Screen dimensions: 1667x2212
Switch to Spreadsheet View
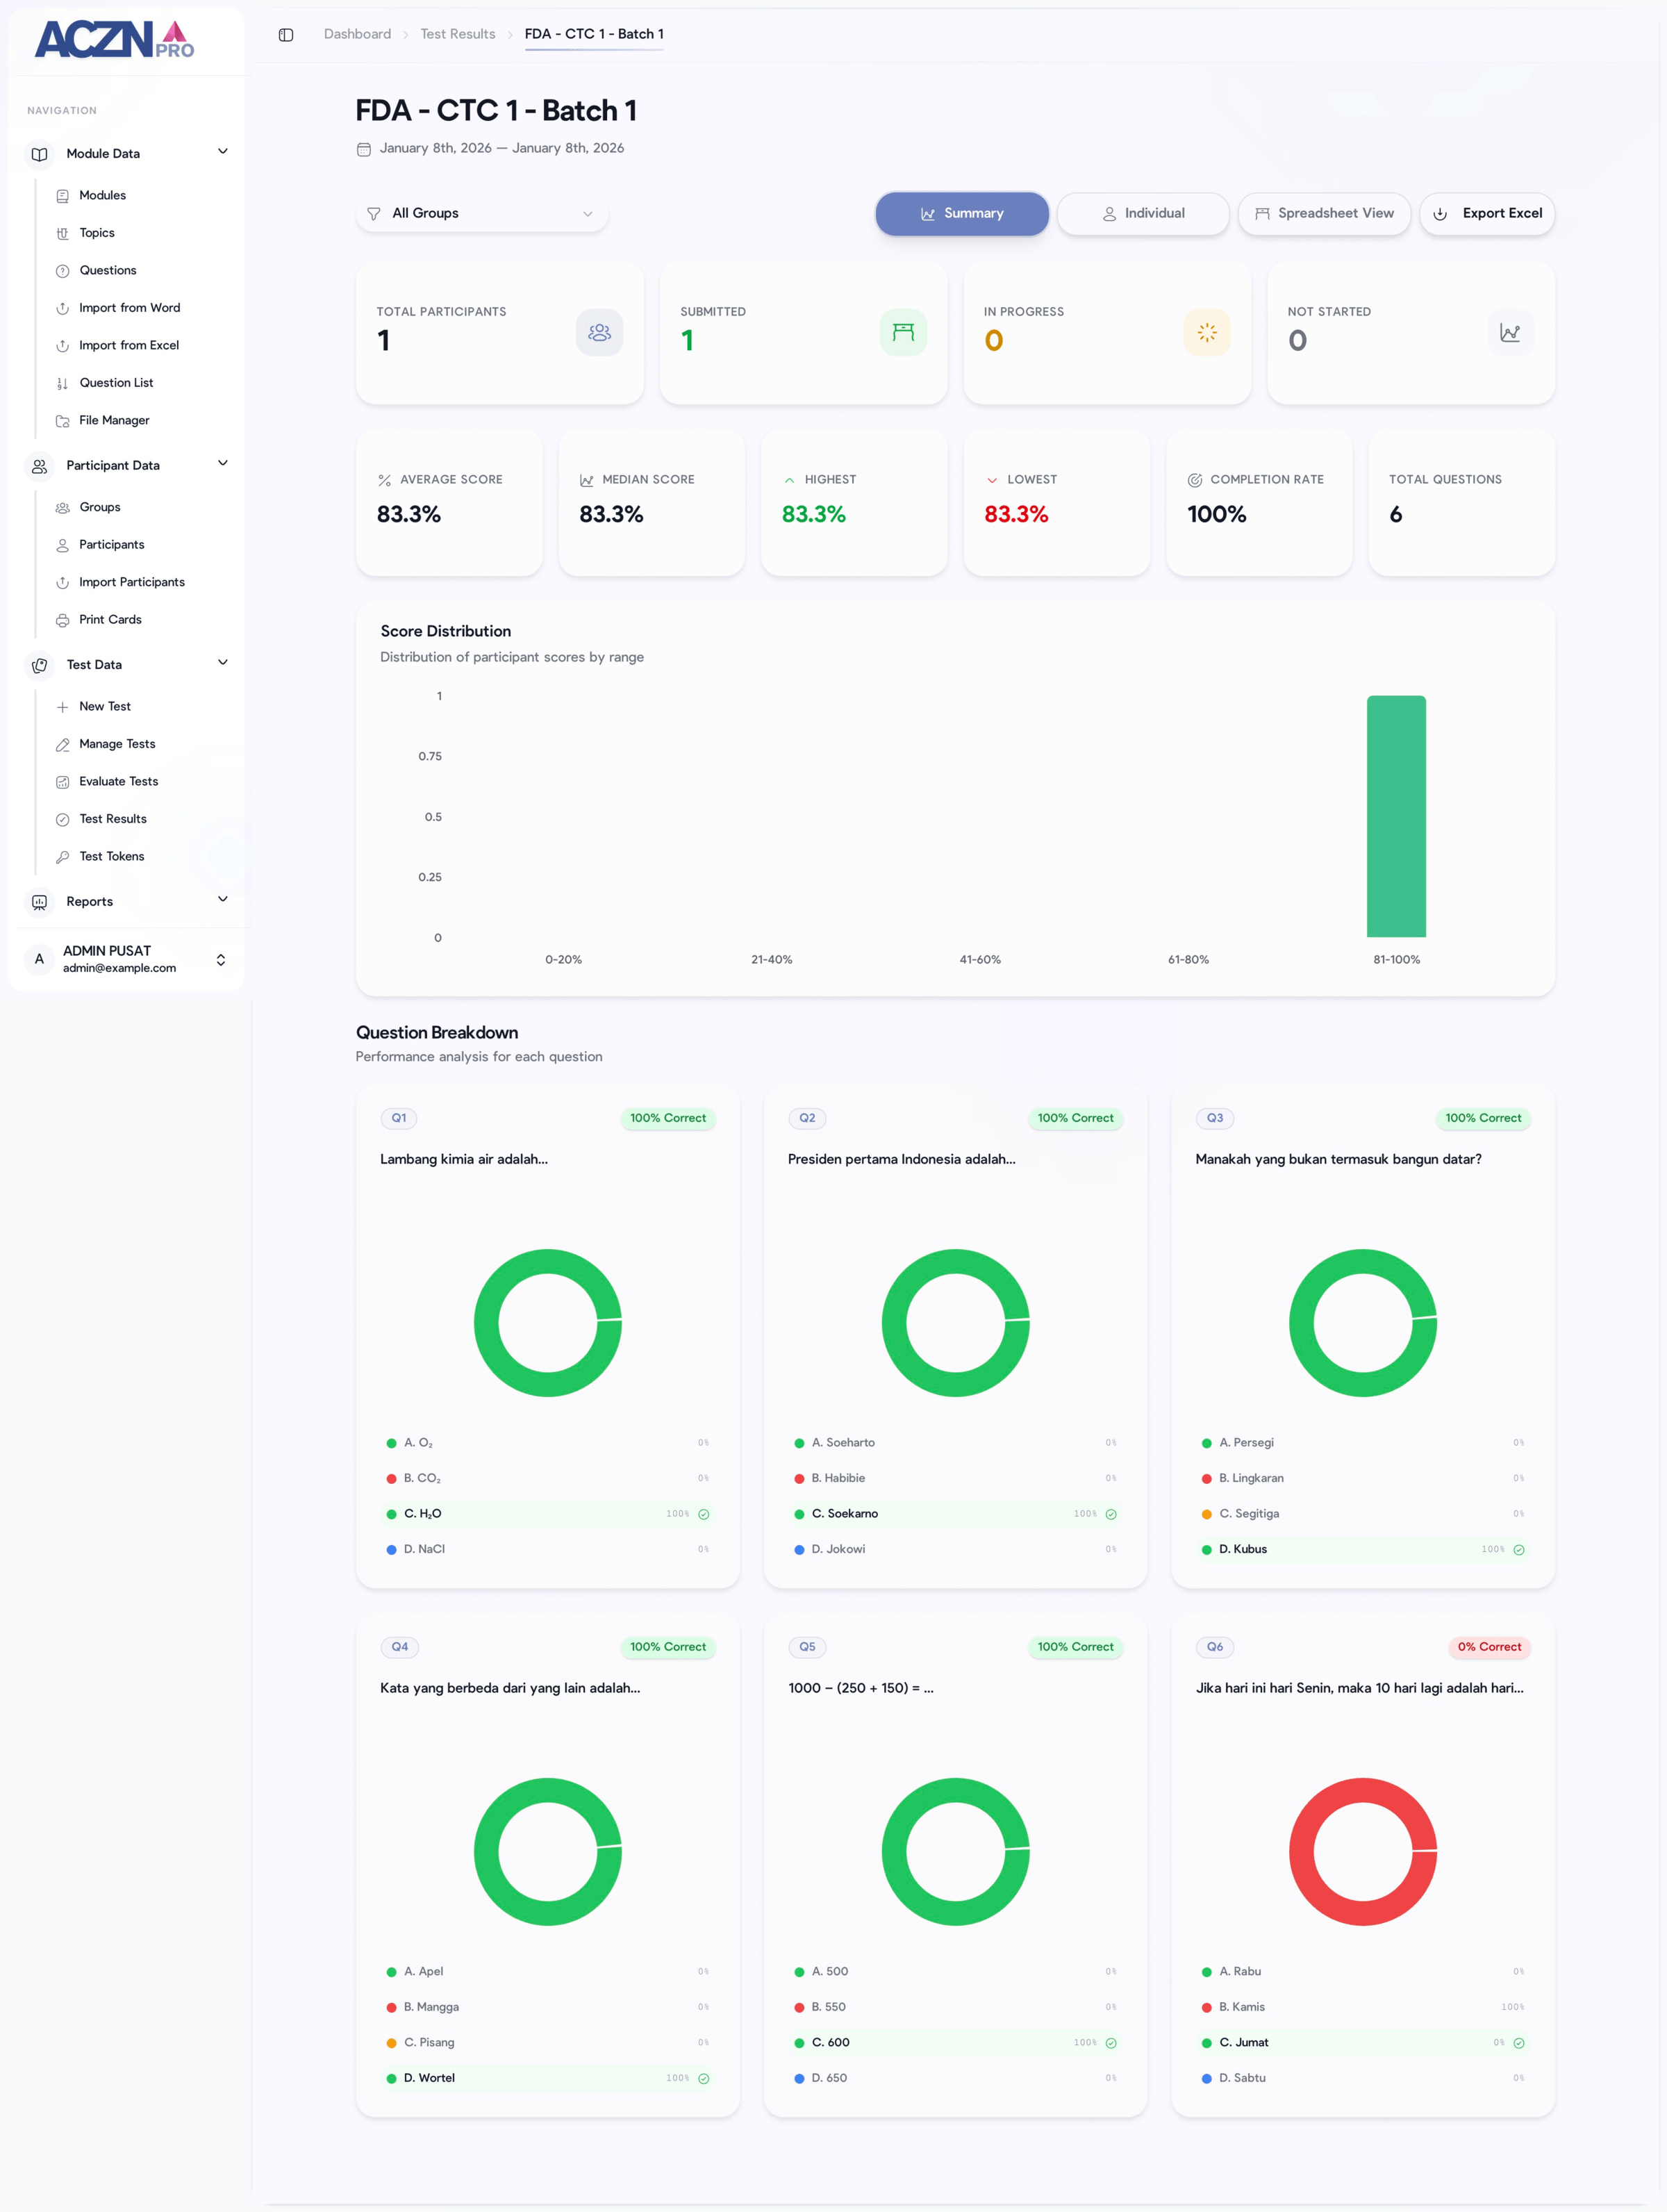pyautogui.click(x=1324, y=213)
